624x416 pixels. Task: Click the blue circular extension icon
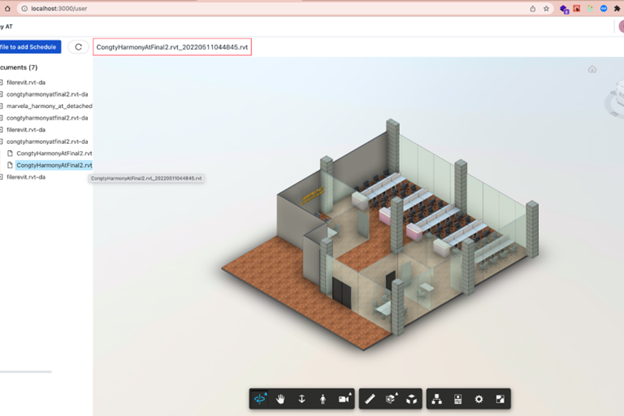[x=604, y=8]
